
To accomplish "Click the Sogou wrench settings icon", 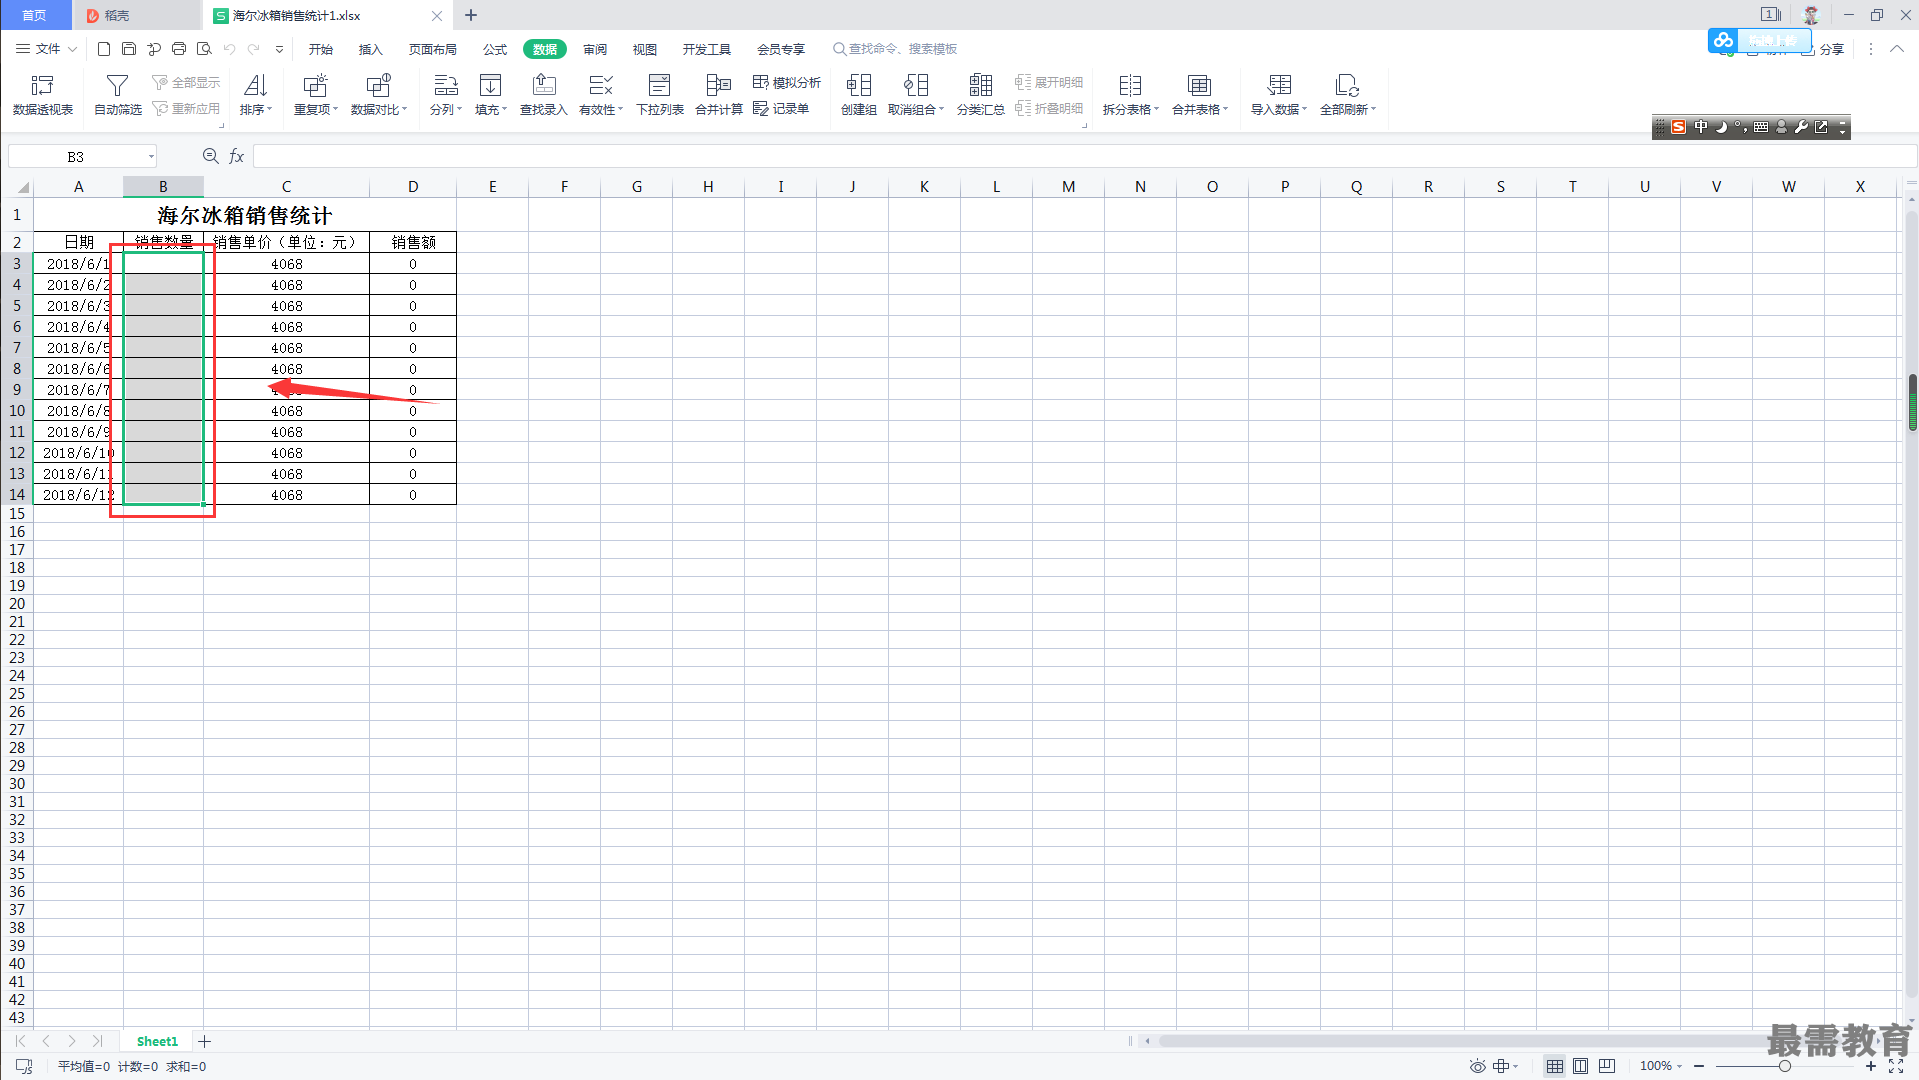I will pos(1801,127).
